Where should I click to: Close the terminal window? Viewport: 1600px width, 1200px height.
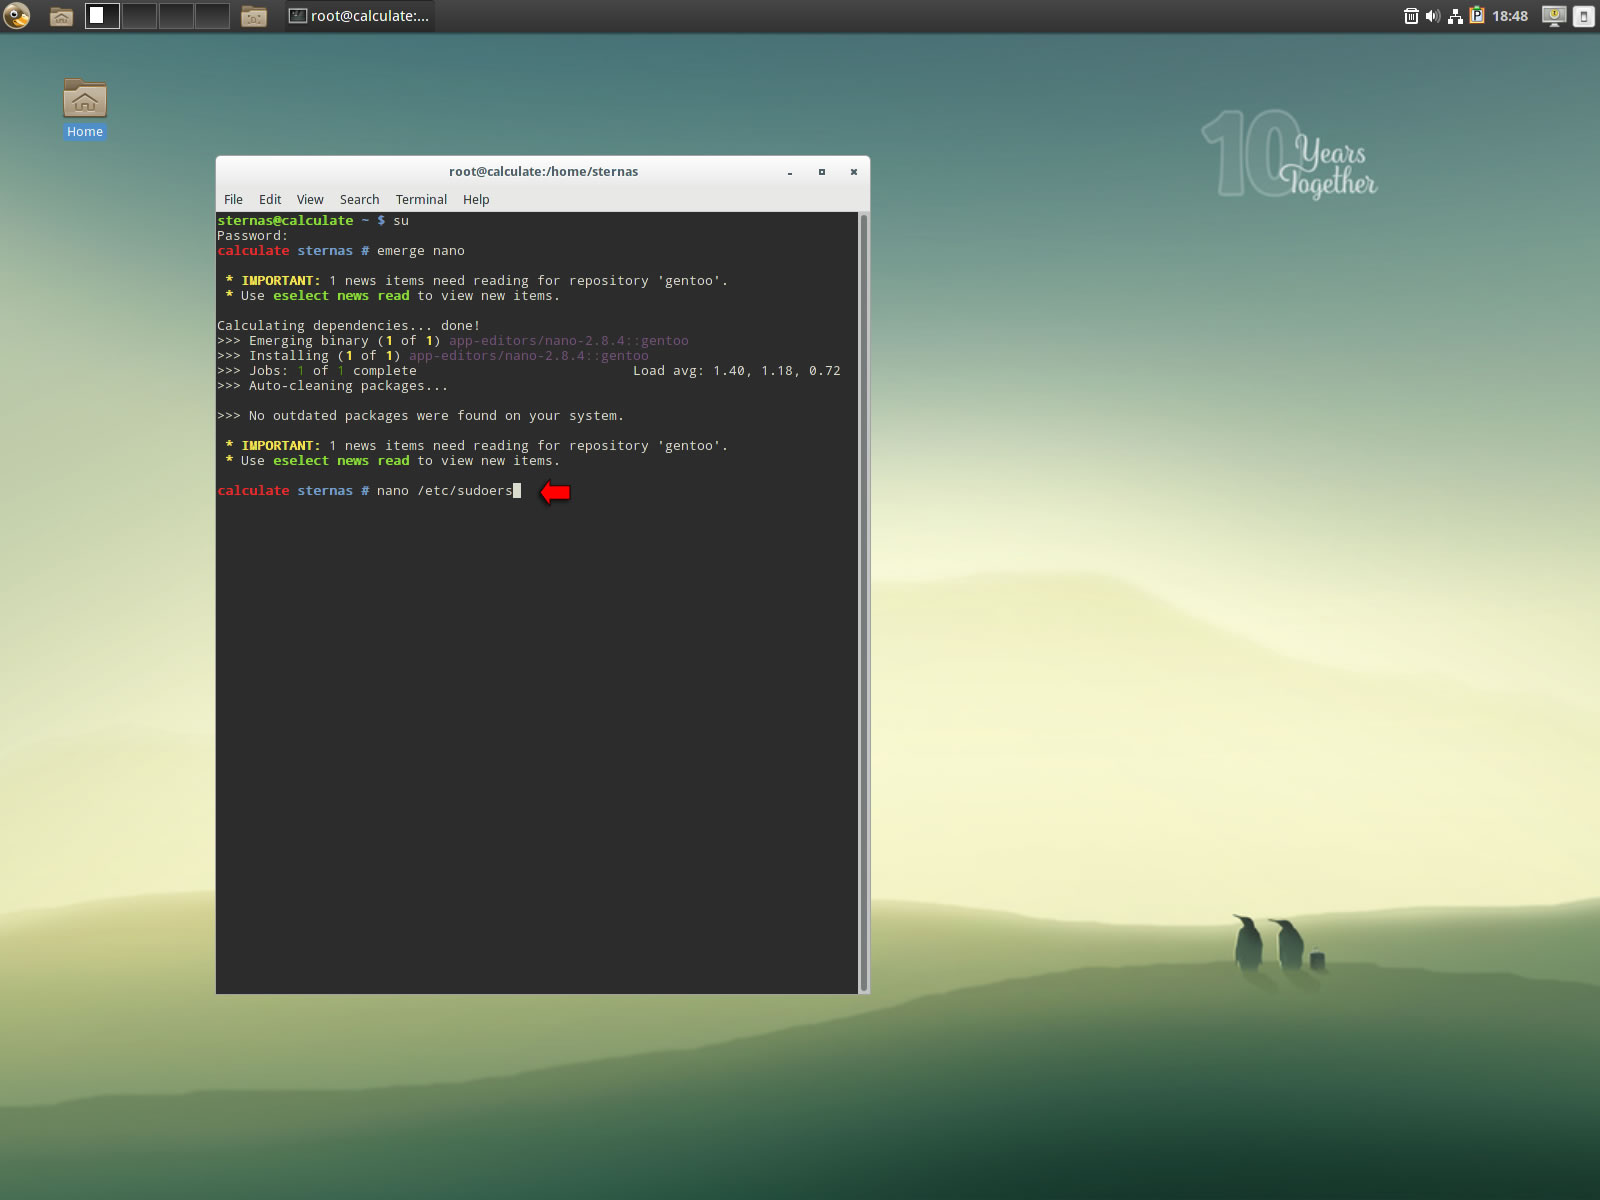[x=854, y=172]
